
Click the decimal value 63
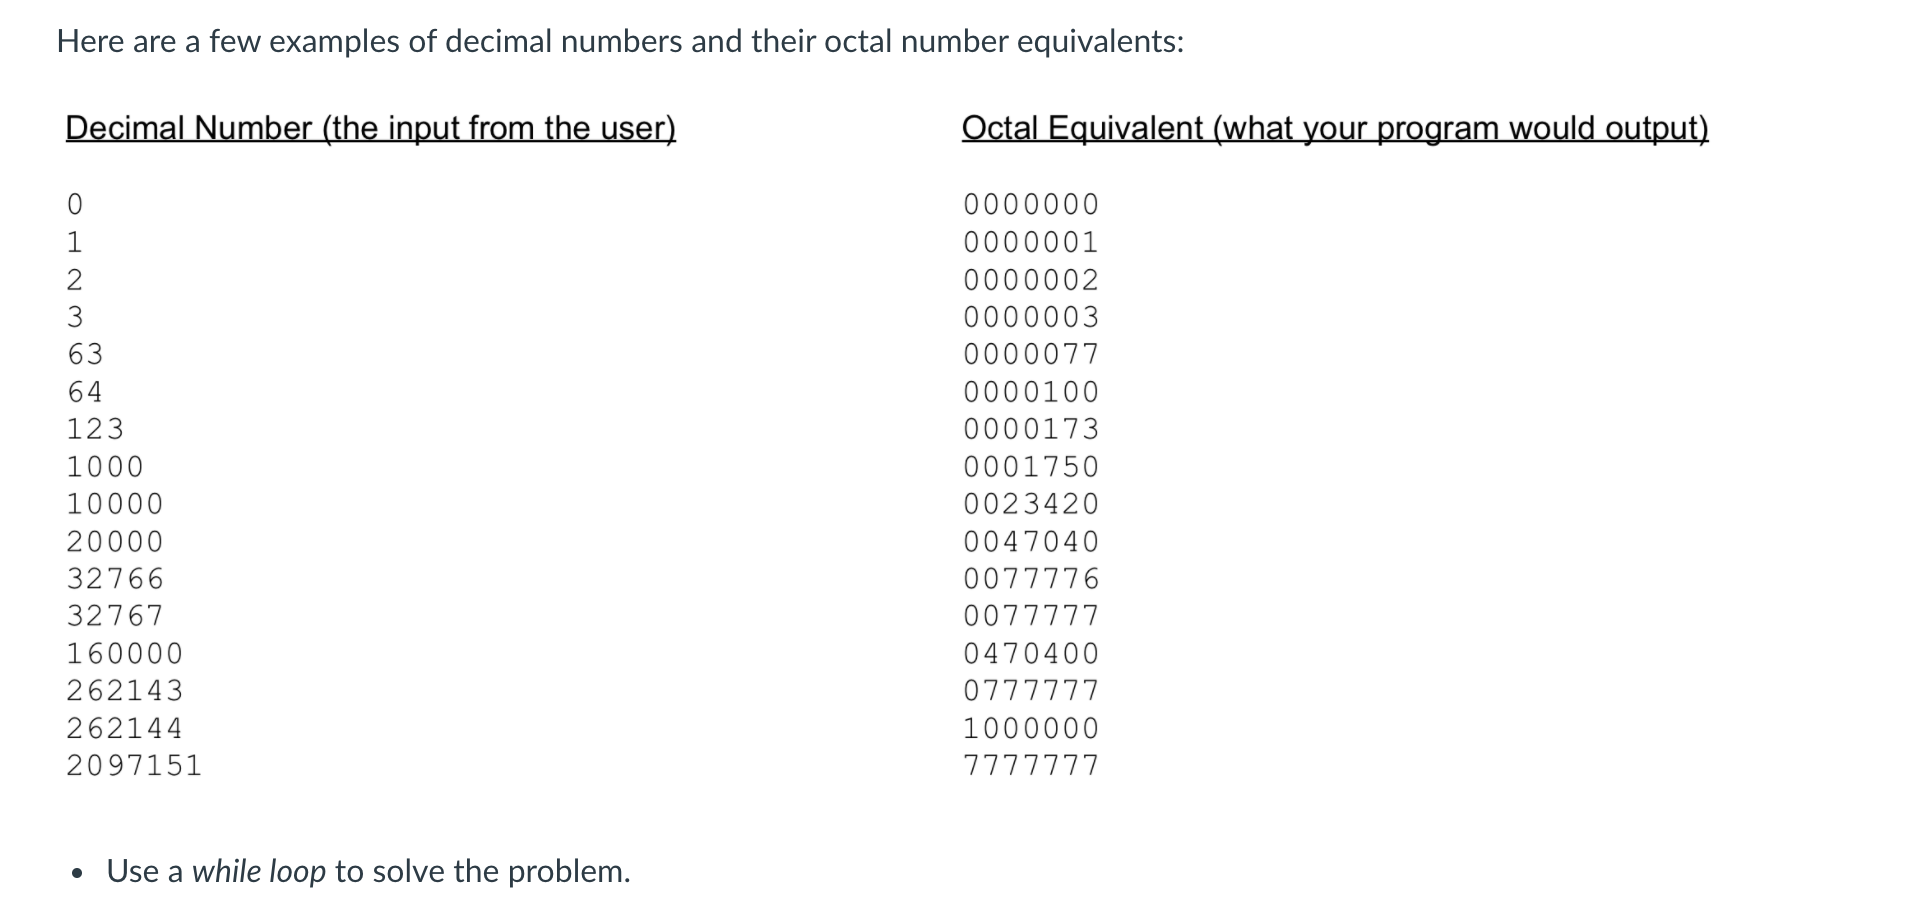pyautogui.click(x=85, y=354)
